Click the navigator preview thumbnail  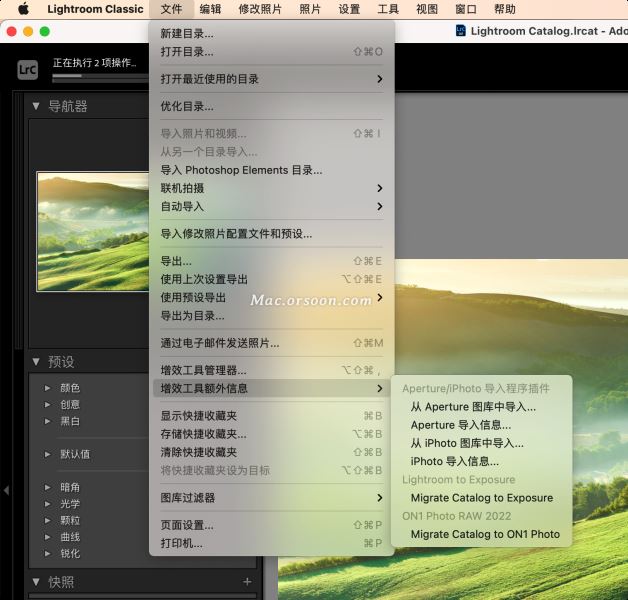point(93,232)
